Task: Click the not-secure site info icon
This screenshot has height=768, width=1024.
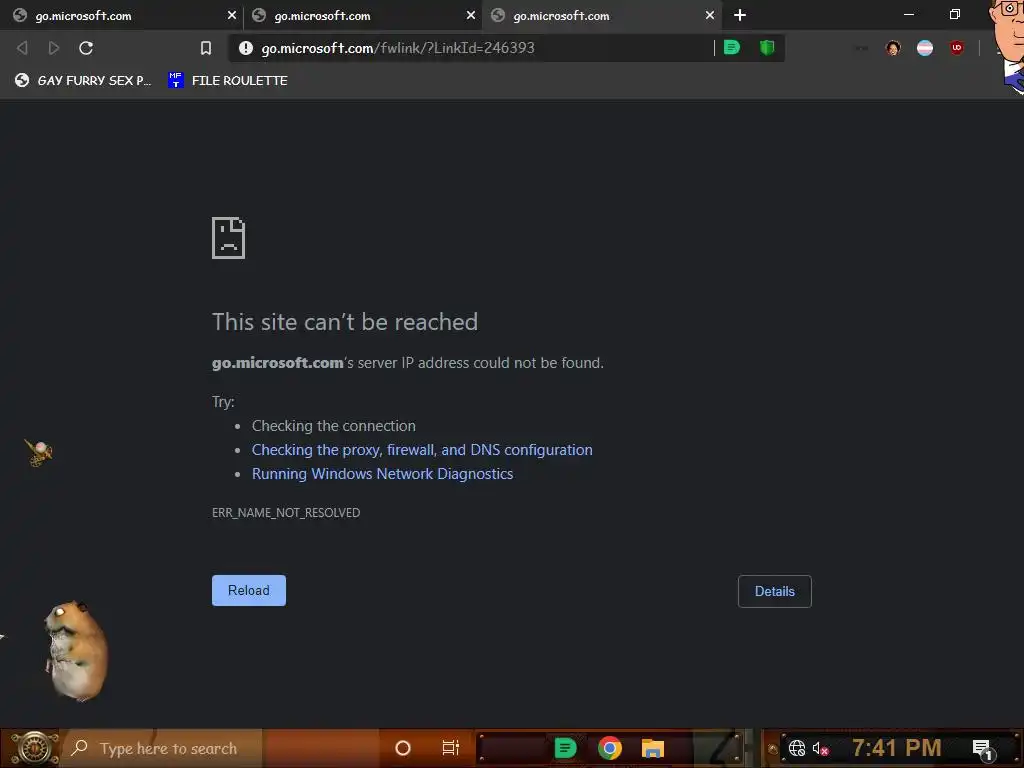Action: pos(246,48)
